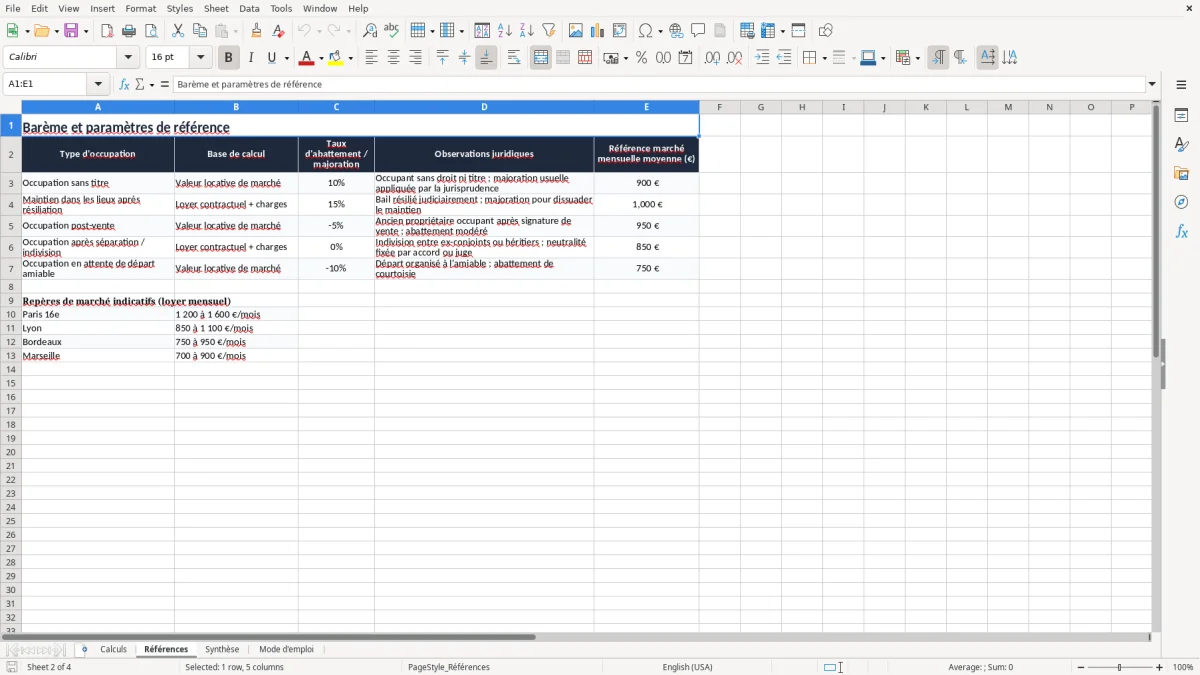This screenshot has height=675, width=1200.
Task: Open the Data menu
Action: (249, 8)
